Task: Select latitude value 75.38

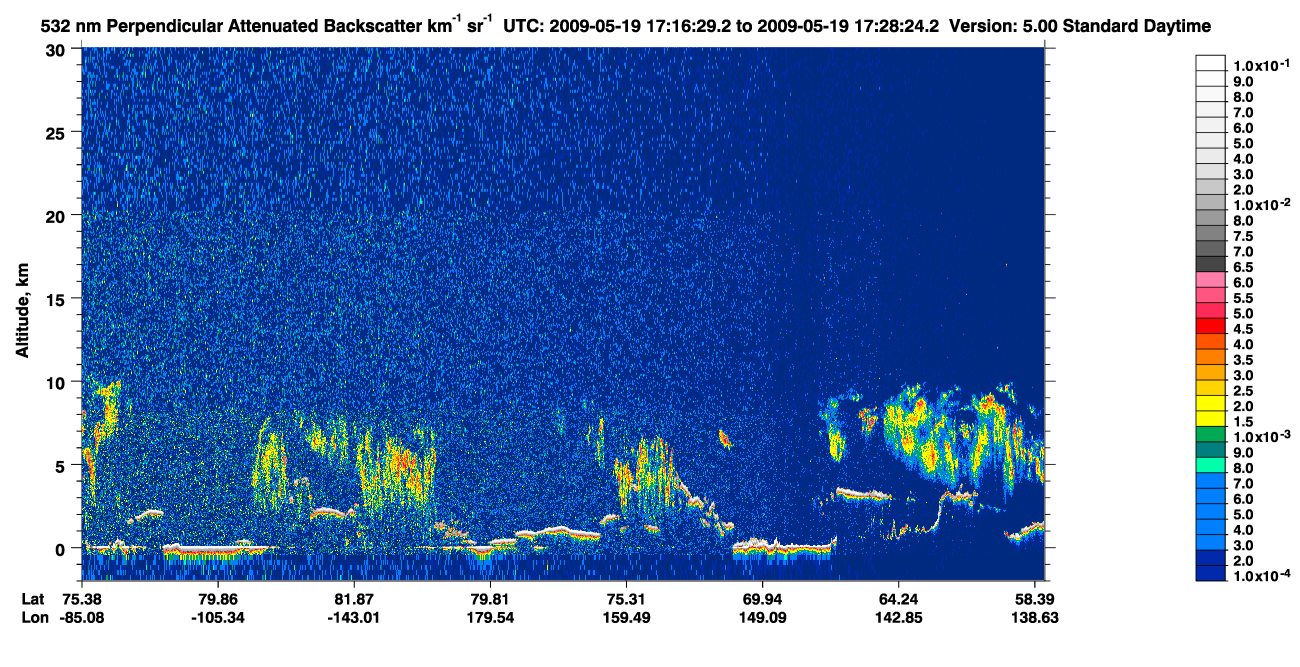Action: point(82,600)
